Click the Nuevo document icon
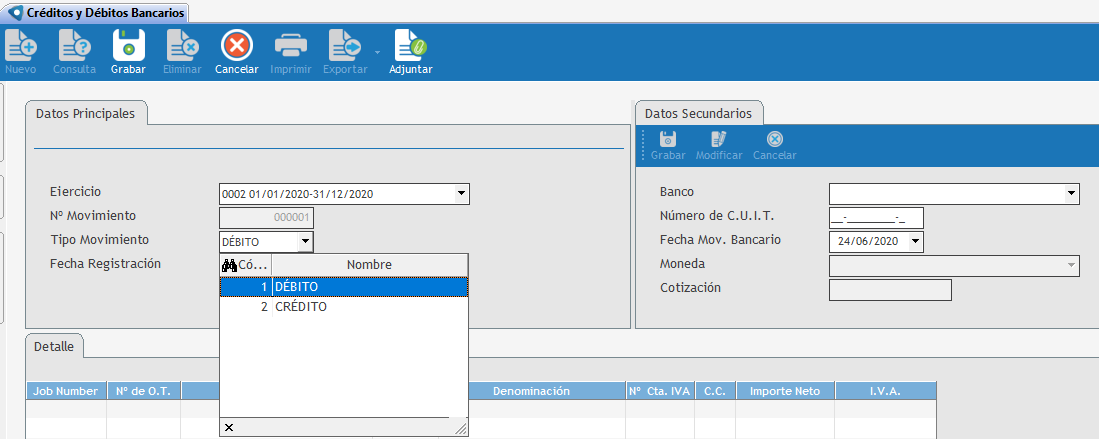1099x439 pixels. (x=20, y=46)
